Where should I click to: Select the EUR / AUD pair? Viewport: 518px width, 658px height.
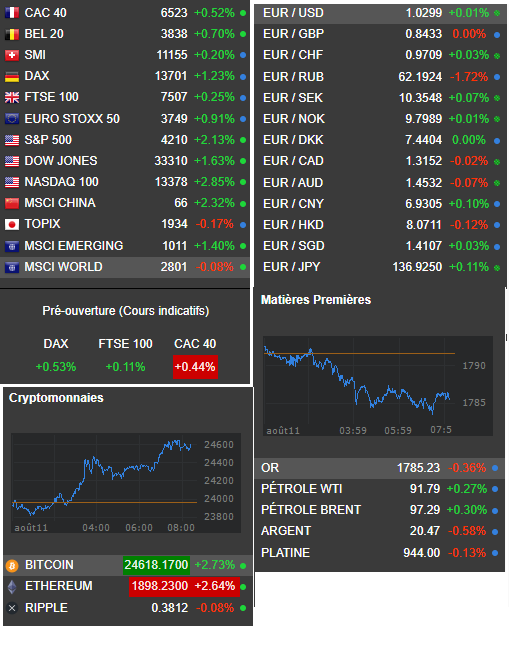pyautogui.click(x=380, y=183)
